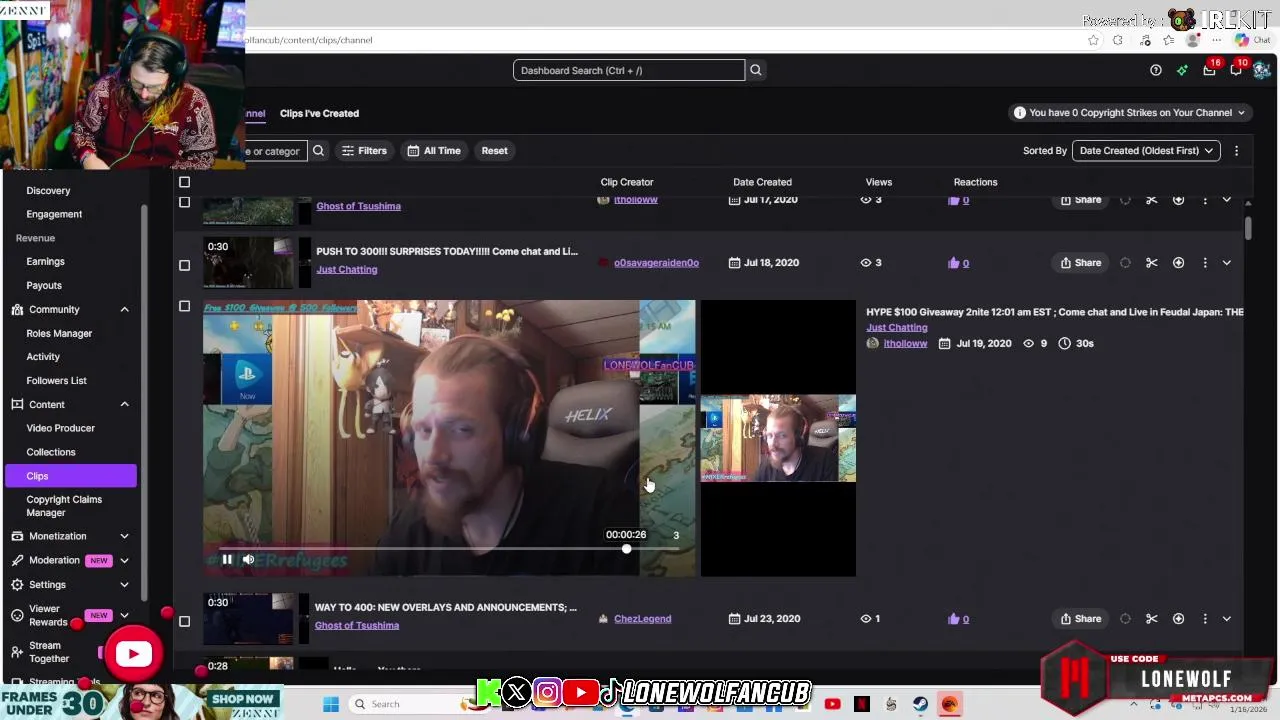Click the clips list vertical scrollbar
Viewport: 1280px width, 720px height.
coord(1248,228)
